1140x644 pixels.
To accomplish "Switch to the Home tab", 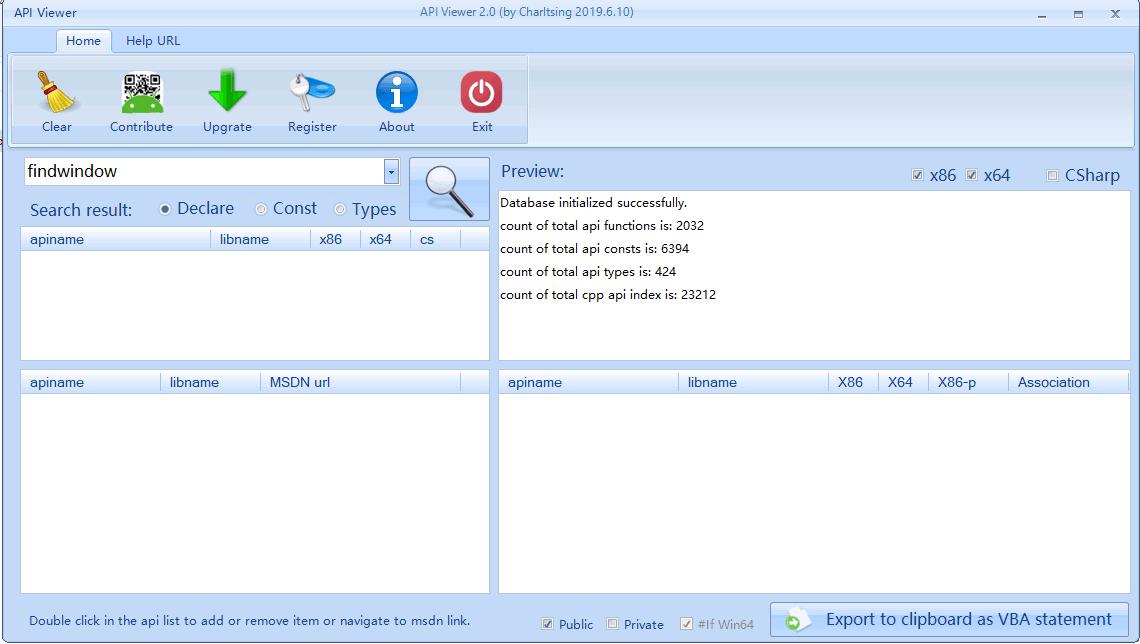I will pyautogui.click(x=84, y=41).
